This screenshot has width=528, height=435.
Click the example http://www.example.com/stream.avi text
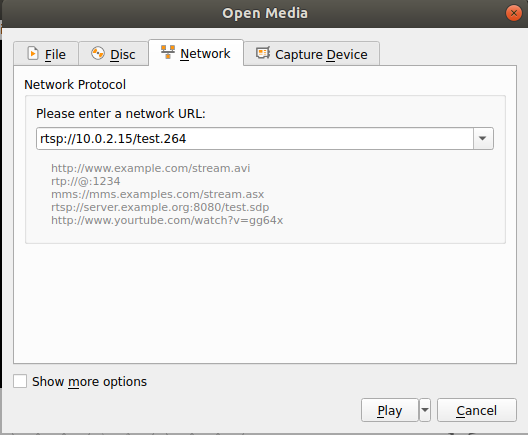[x=151, y=168]
